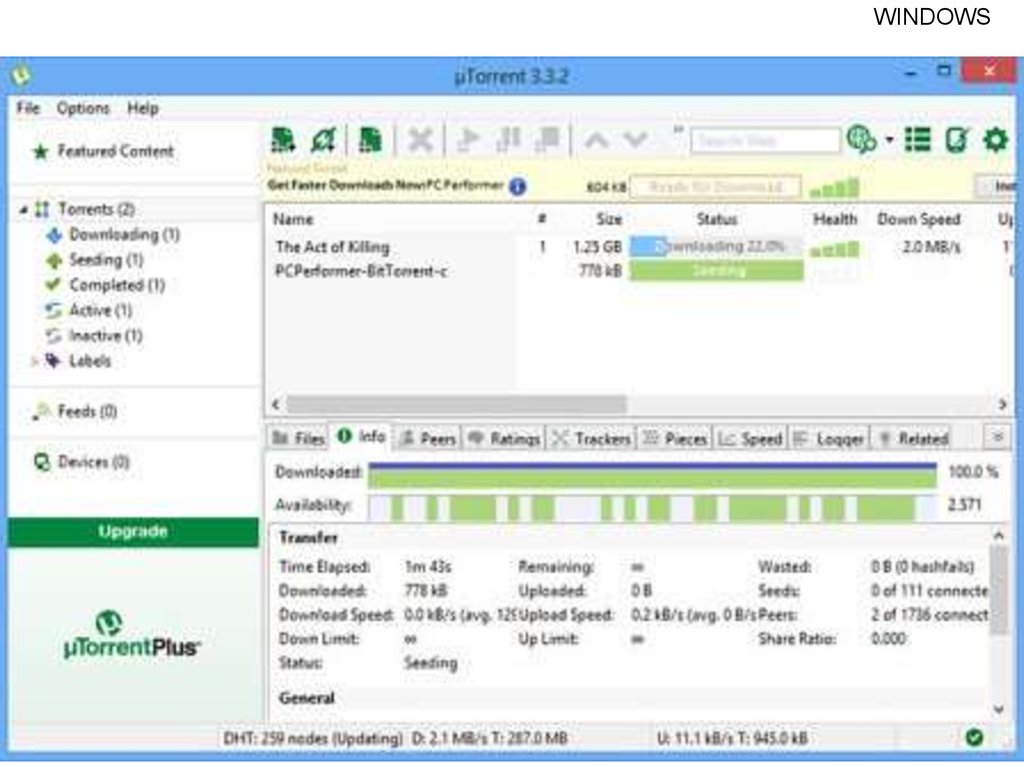
Task: Click the uTorrent logo in the title bar
Action: point(21,74)
